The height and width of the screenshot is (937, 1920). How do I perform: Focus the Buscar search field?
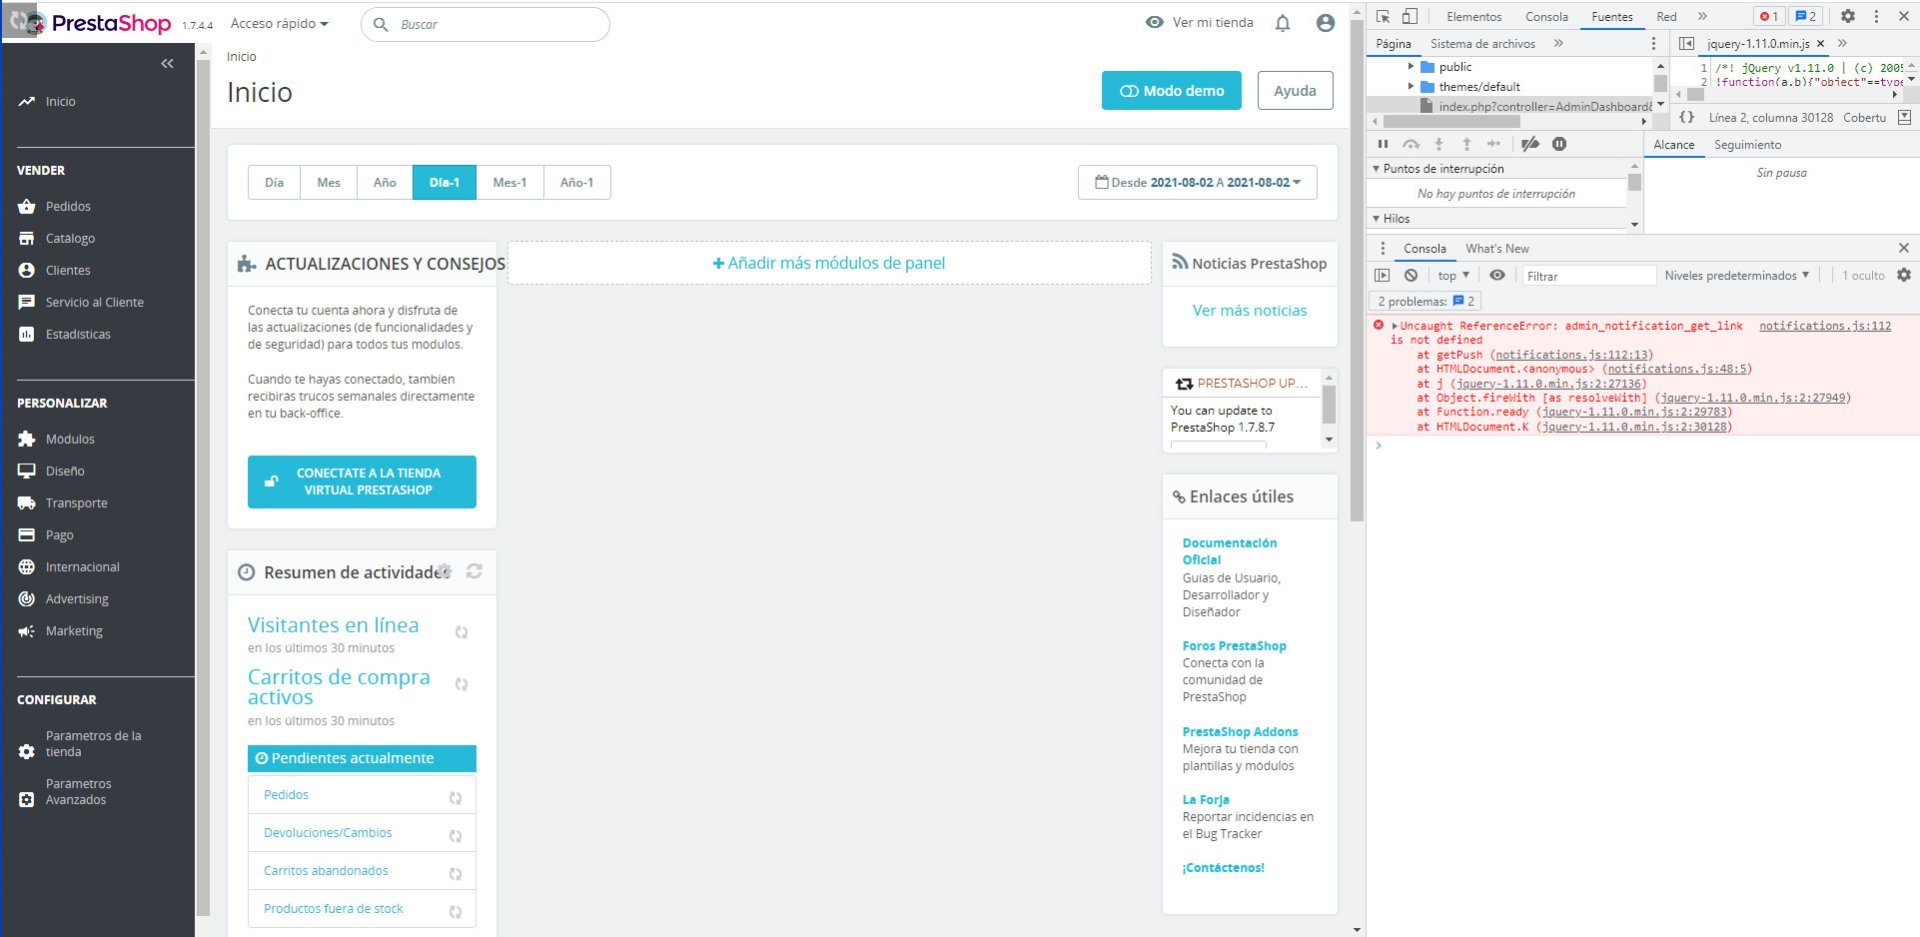[x=485, y=24]
